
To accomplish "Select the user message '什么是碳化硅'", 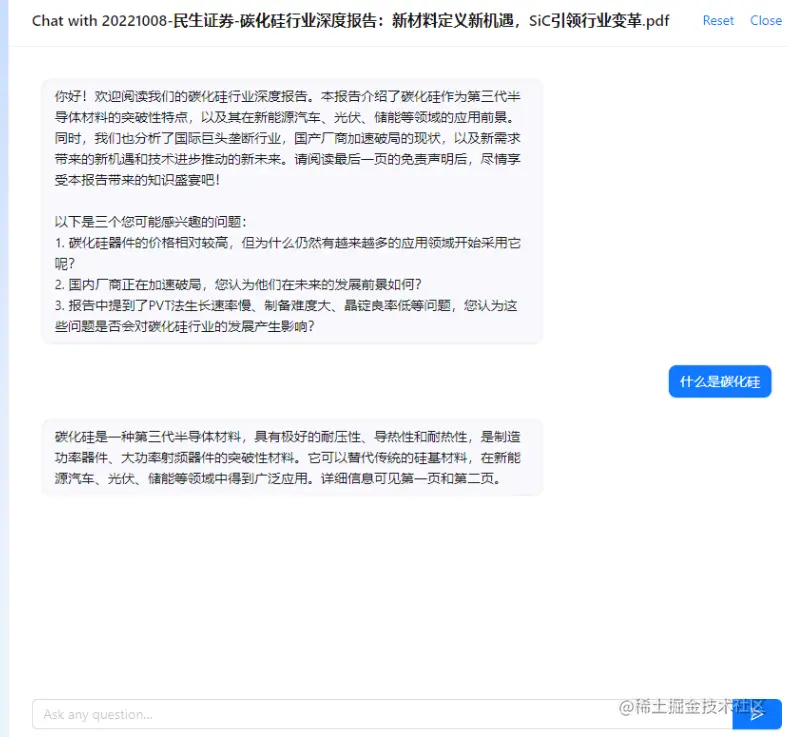I will click(720, 381).
